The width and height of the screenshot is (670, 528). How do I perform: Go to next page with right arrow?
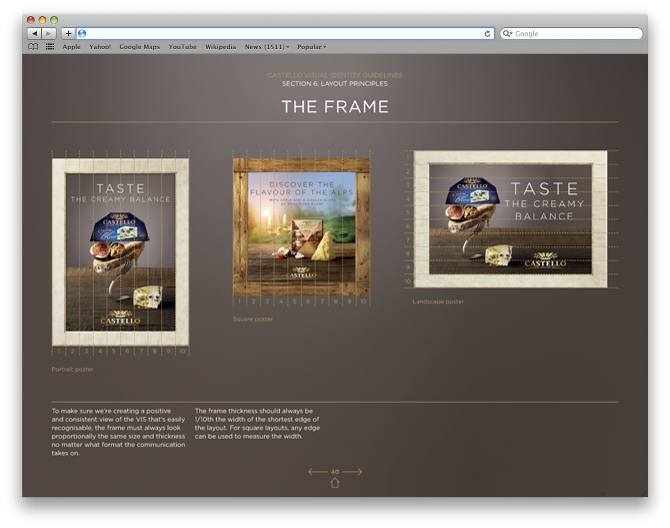(353, 472)
